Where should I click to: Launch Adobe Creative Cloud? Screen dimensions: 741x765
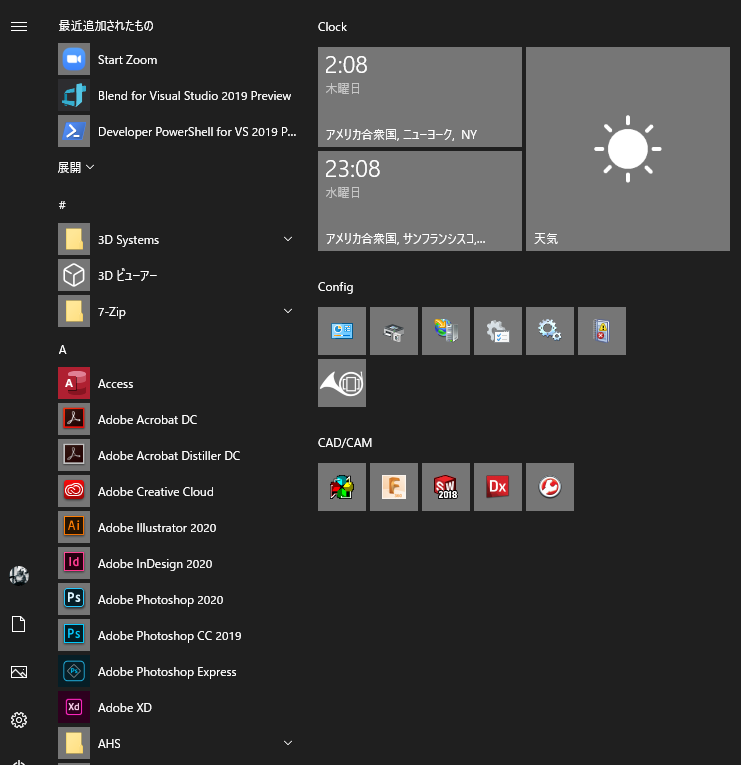tap(178, 491)
